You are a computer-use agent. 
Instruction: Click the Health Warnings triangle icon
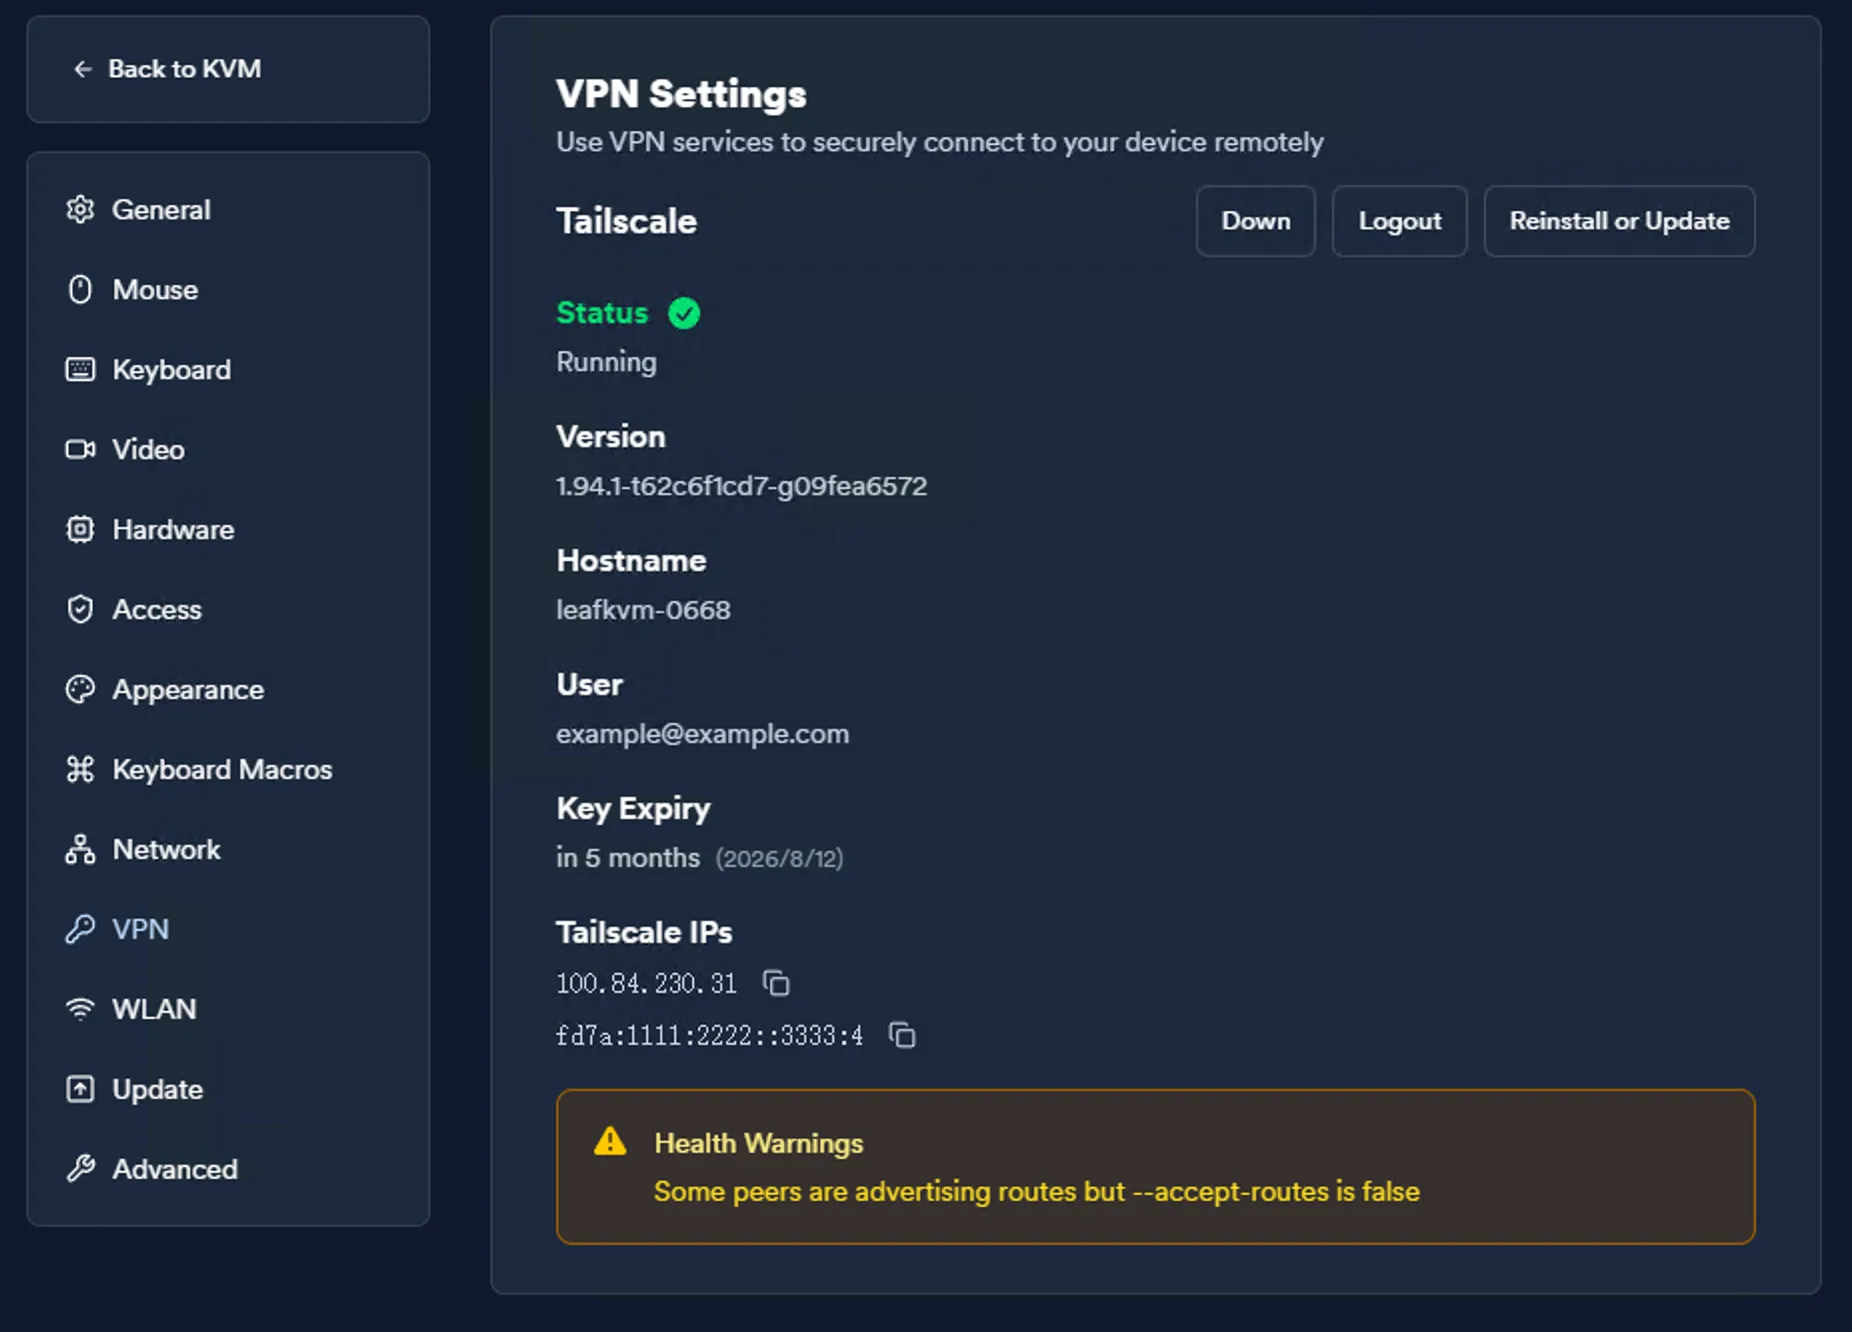[610, 1142]
